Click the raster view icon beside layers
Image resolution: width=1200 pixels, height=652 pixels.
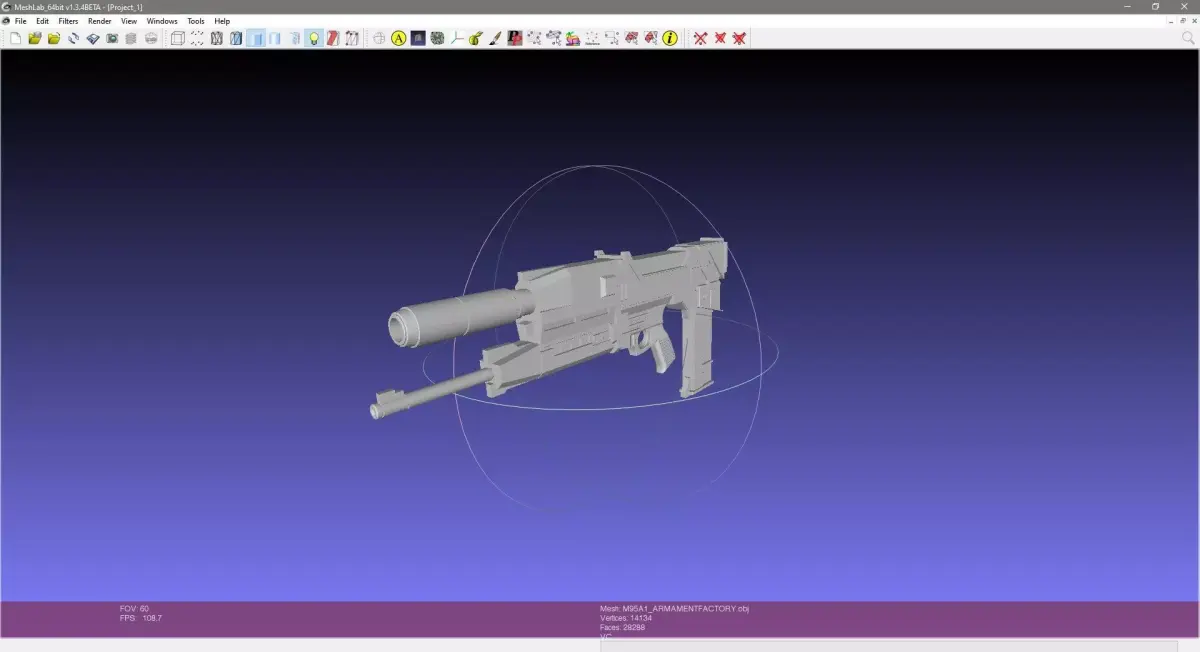point(151,38)
